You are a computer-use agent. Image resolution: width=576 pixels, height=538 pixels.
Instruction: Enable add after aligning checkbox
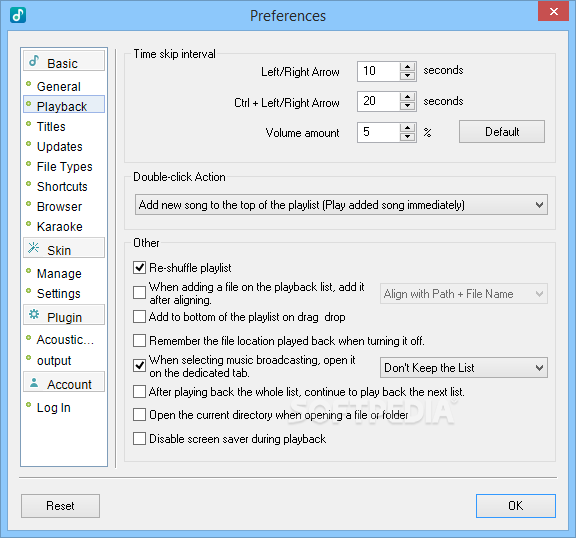tap(140, 293)
